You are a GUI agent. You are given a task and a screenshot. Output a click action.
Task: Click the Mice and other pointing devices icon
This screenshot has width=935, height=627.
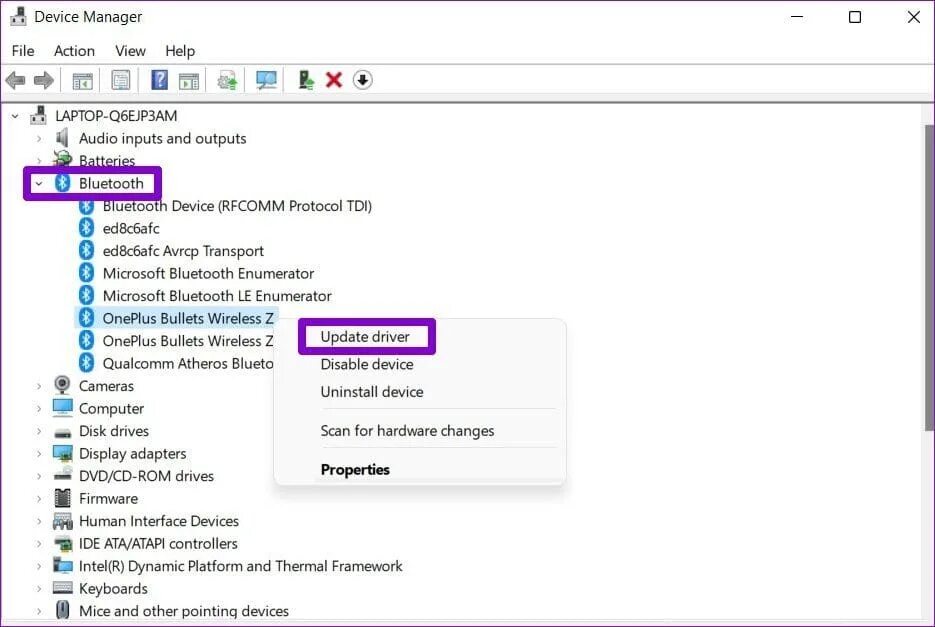[63, 610]
